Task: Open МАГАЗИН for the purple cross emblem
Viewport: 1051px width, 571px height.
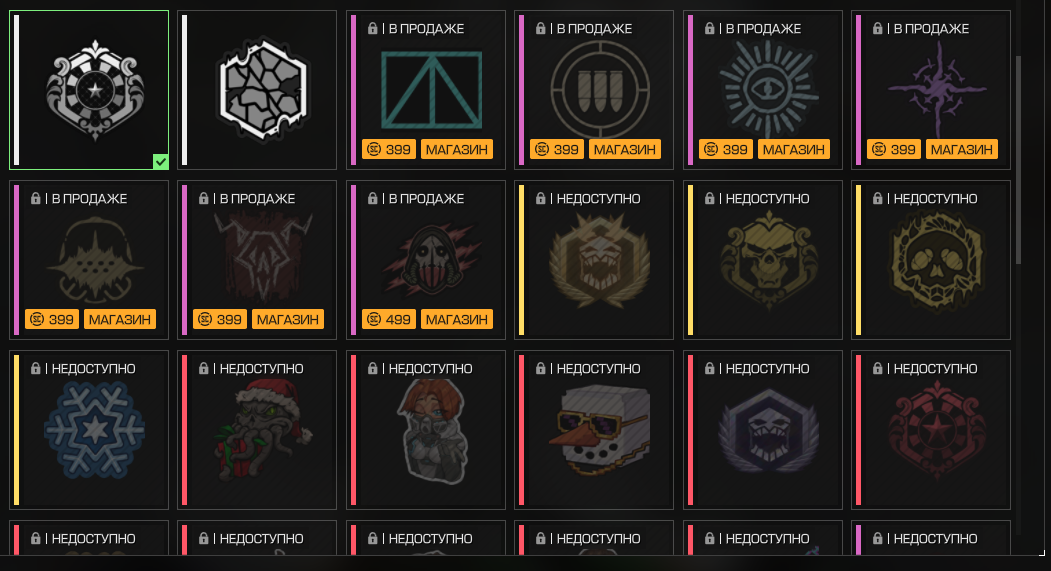Action: [961, 149]
